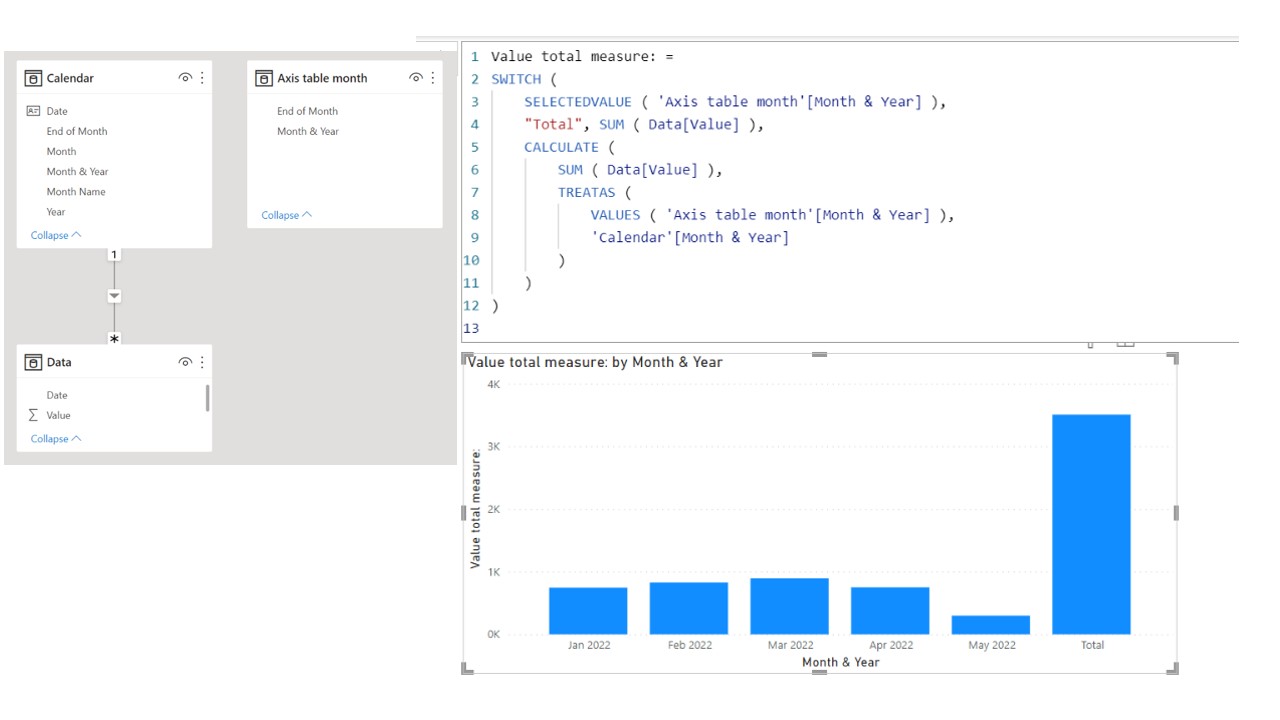Toggle visibility of the Data table
Screen dimensions: 1280x720
point(185,362)
